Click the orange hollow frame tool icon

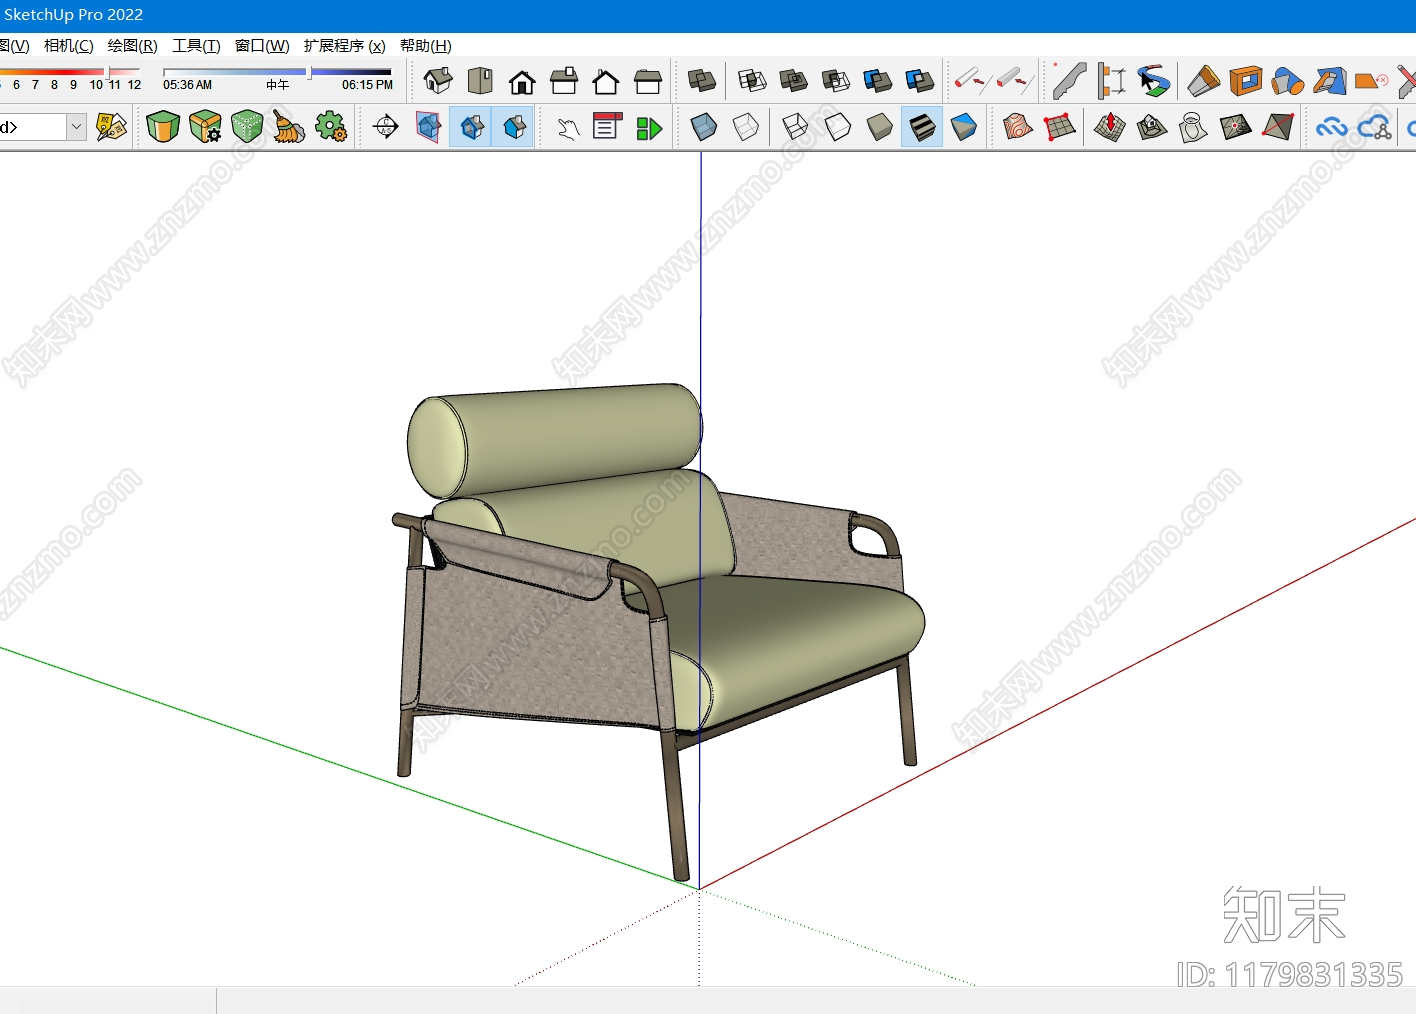pyautogui.click(x=1246, y=81)
